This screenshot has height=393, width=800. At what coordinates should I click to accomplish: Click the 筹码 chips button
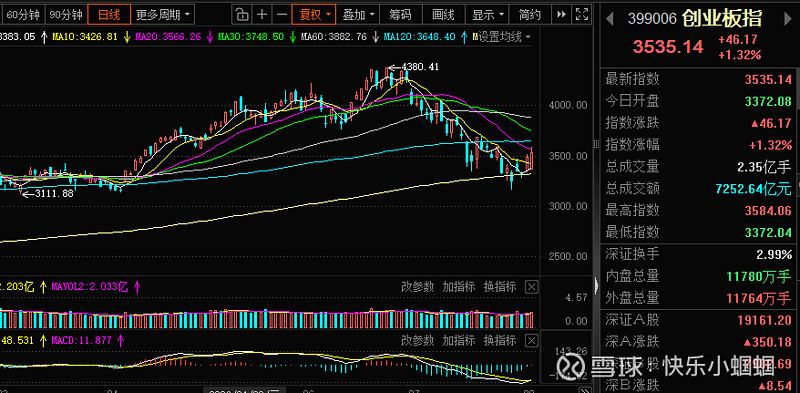[x=400, y=14]
